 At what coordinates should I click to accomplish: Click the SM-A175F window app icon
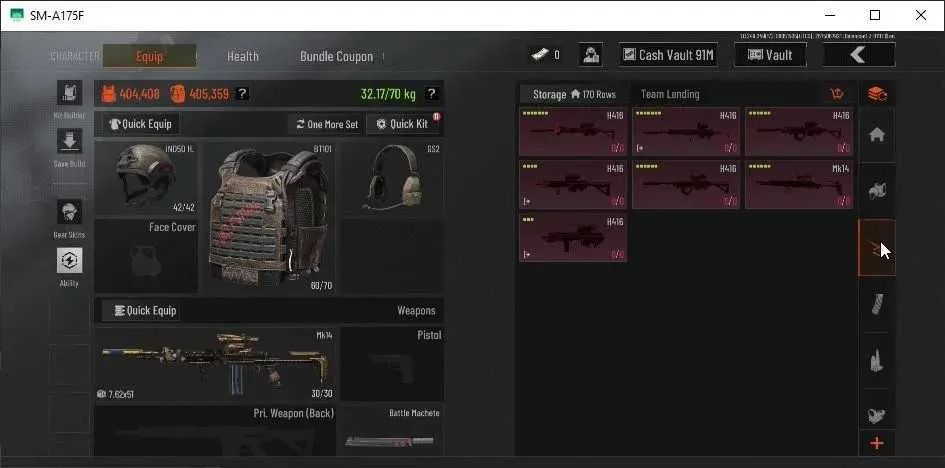[x=17, y=15]
